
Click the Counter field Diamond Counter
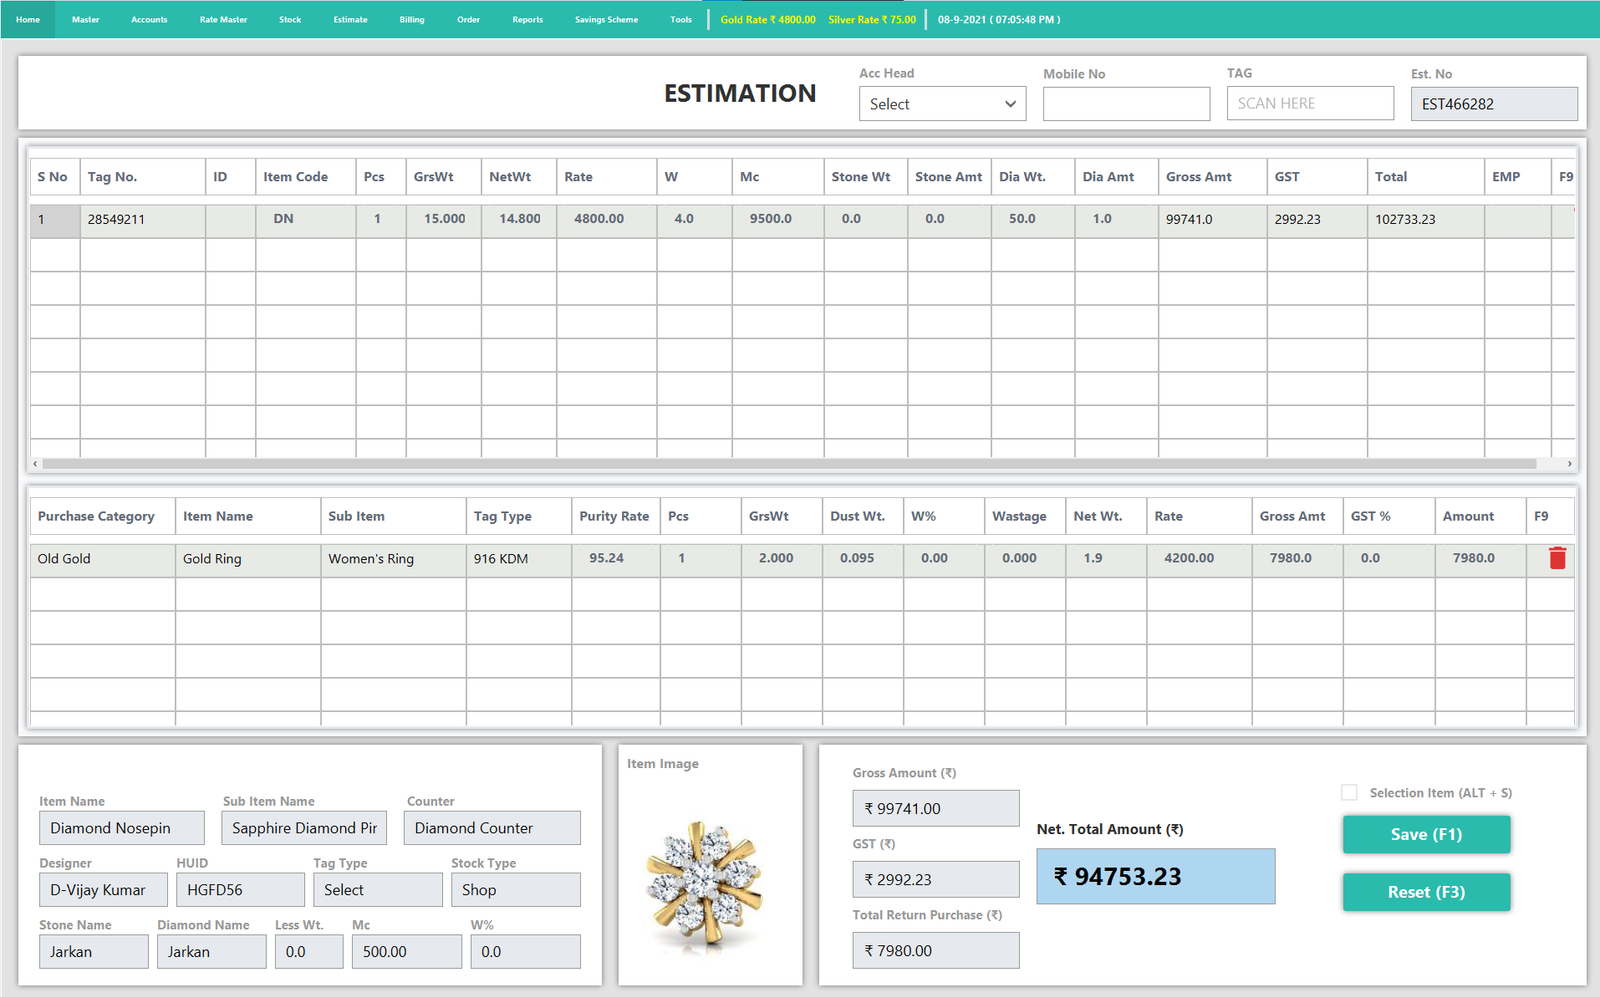492,828
